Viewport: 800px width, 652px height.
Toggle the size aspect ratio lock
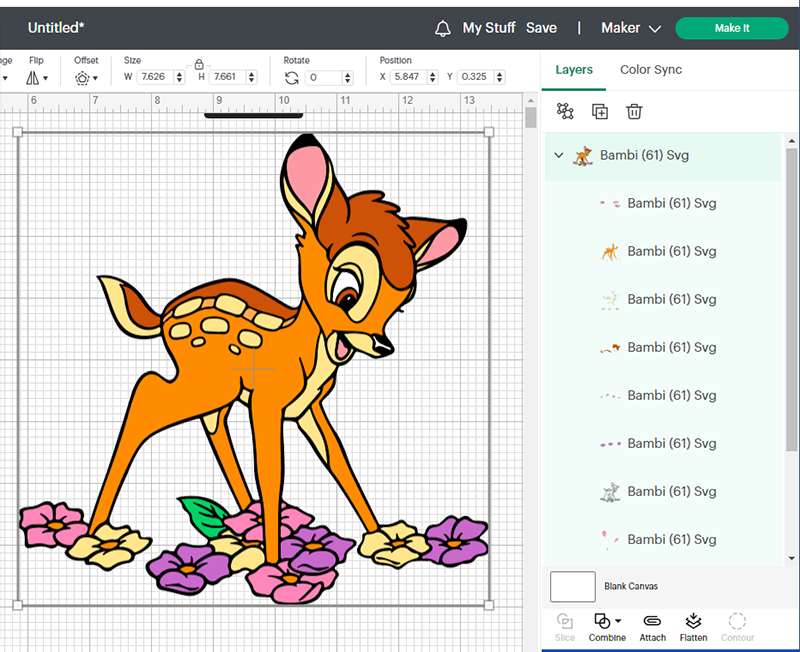pyautogui.click(x=199, y=64)
